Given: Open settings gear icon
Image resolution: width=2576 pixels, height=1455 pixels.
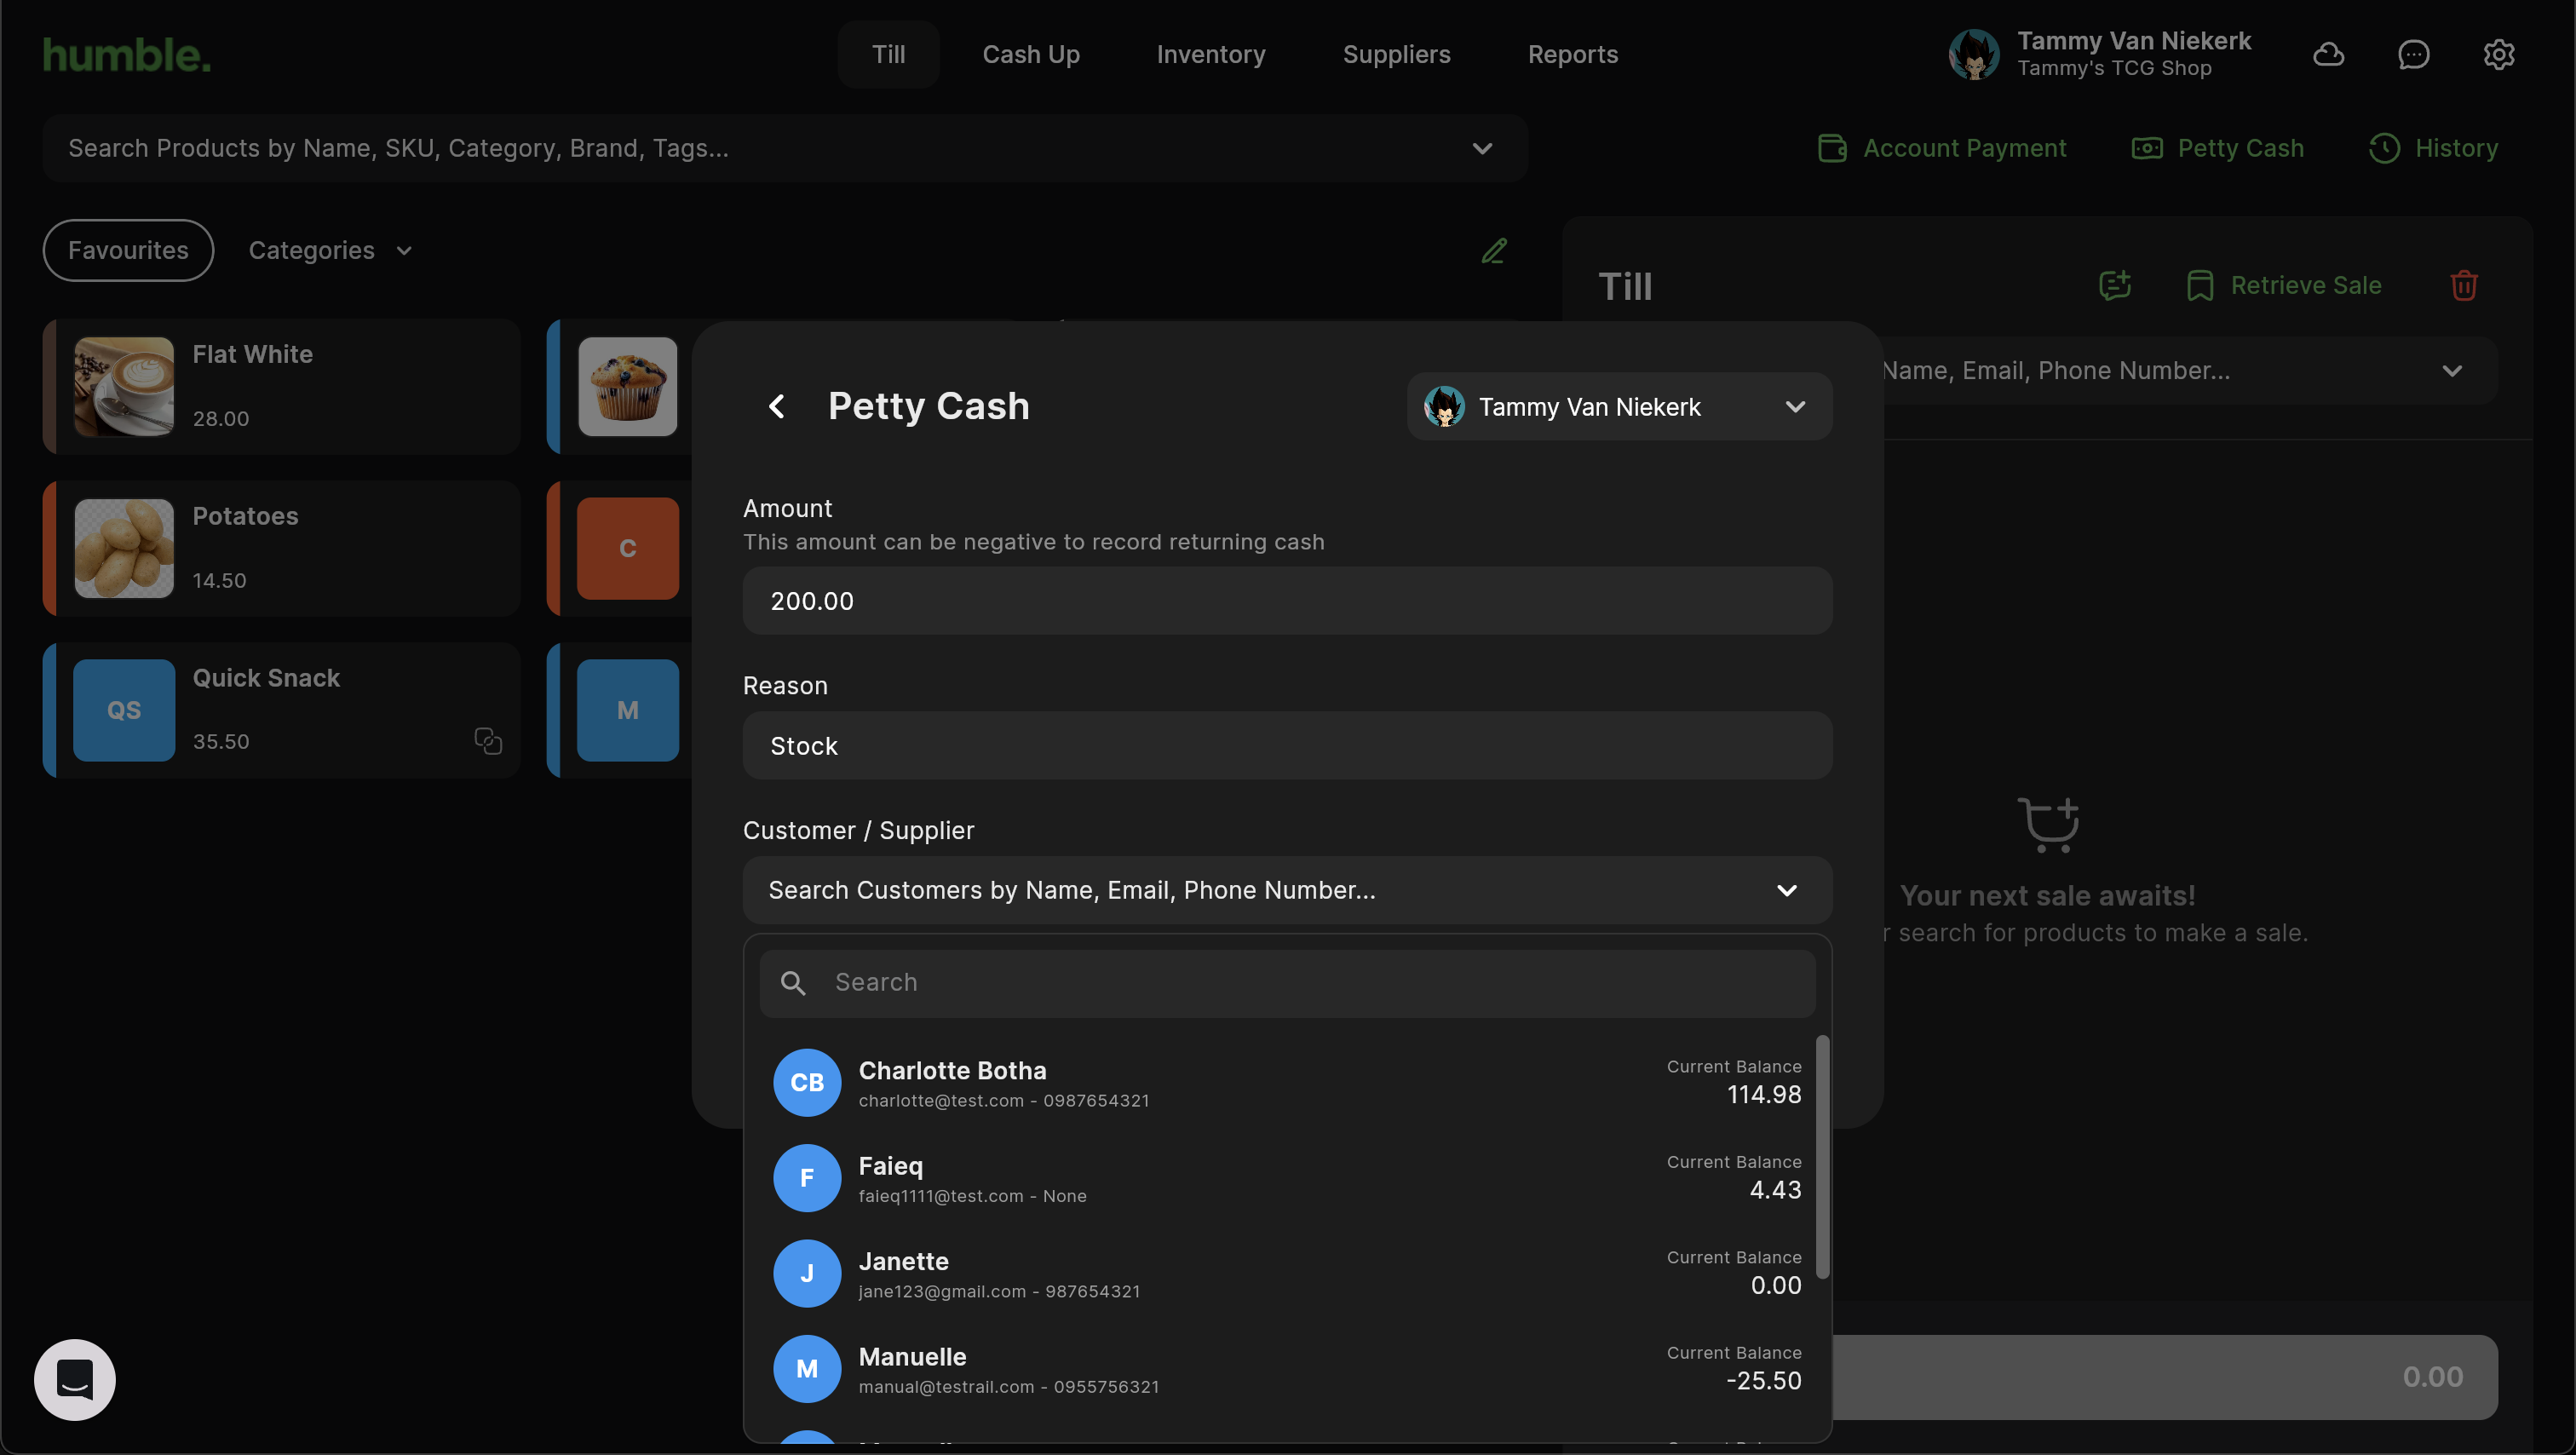Looking at the screenshot, I should [2498, 54].
